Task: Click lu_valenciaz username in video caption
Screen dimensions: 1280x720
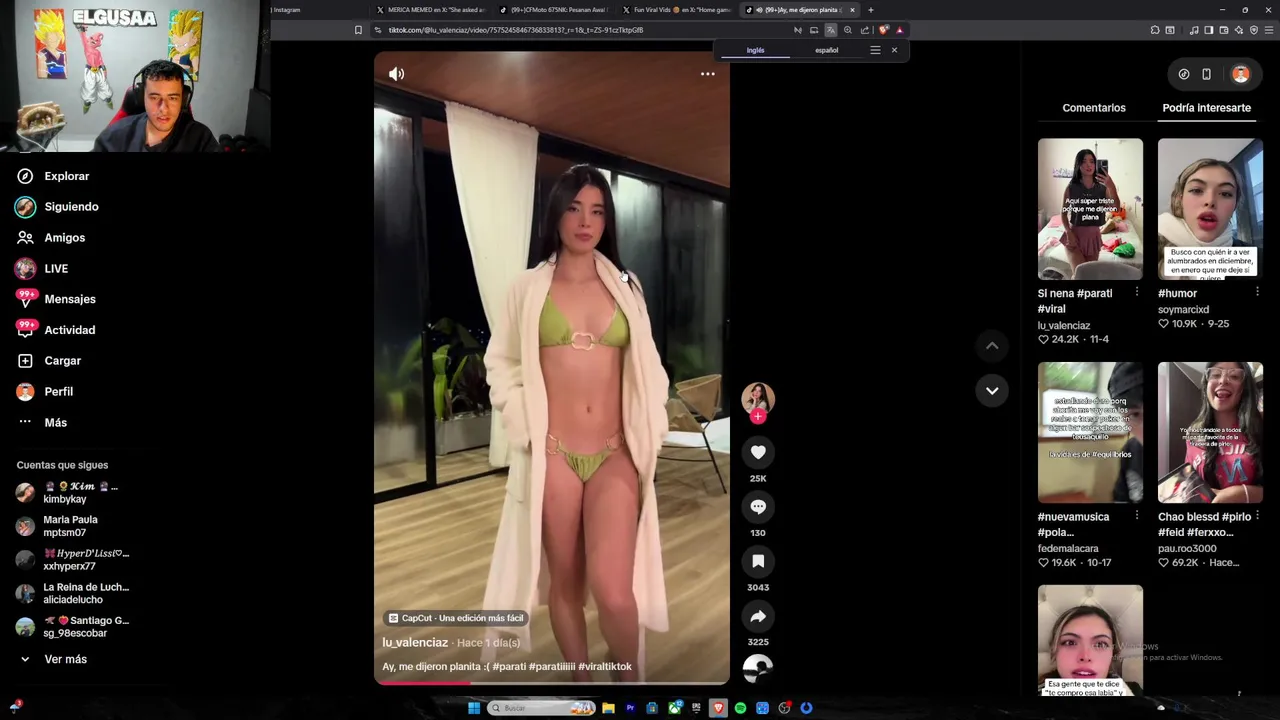Action: [415, 643]
